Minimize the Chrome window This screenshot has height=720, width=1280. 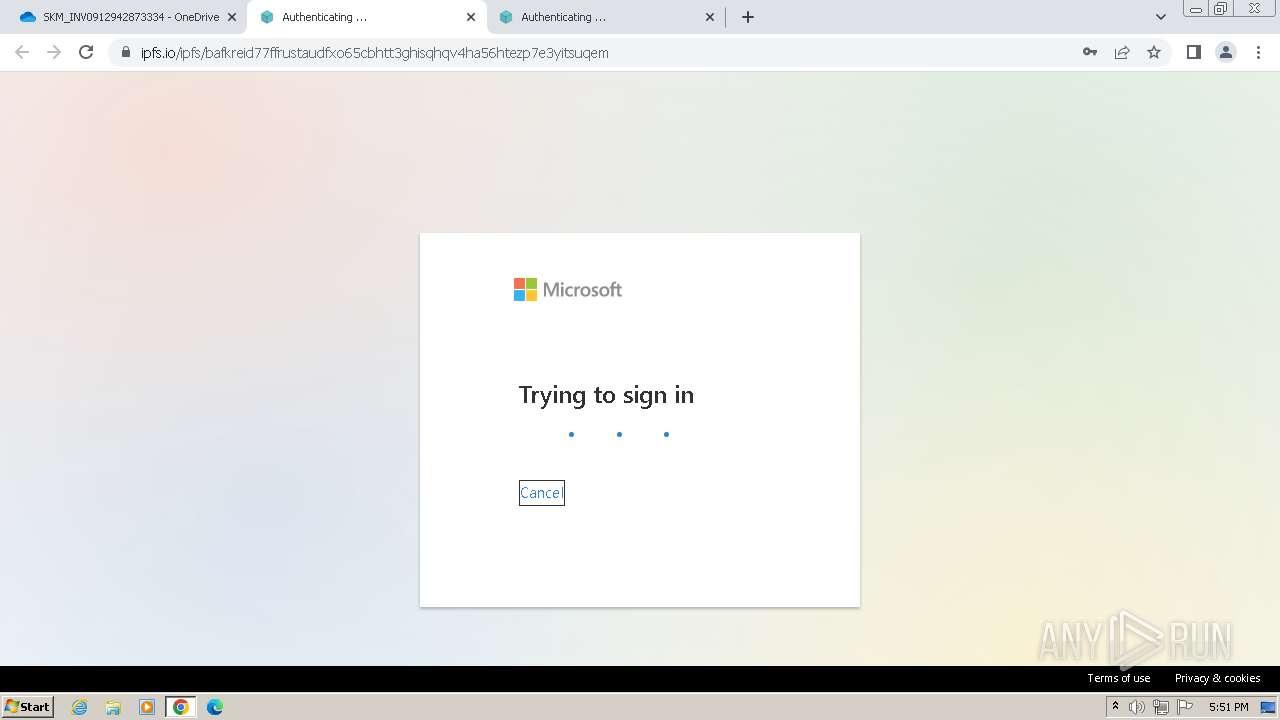click(x=1196, y=8)
